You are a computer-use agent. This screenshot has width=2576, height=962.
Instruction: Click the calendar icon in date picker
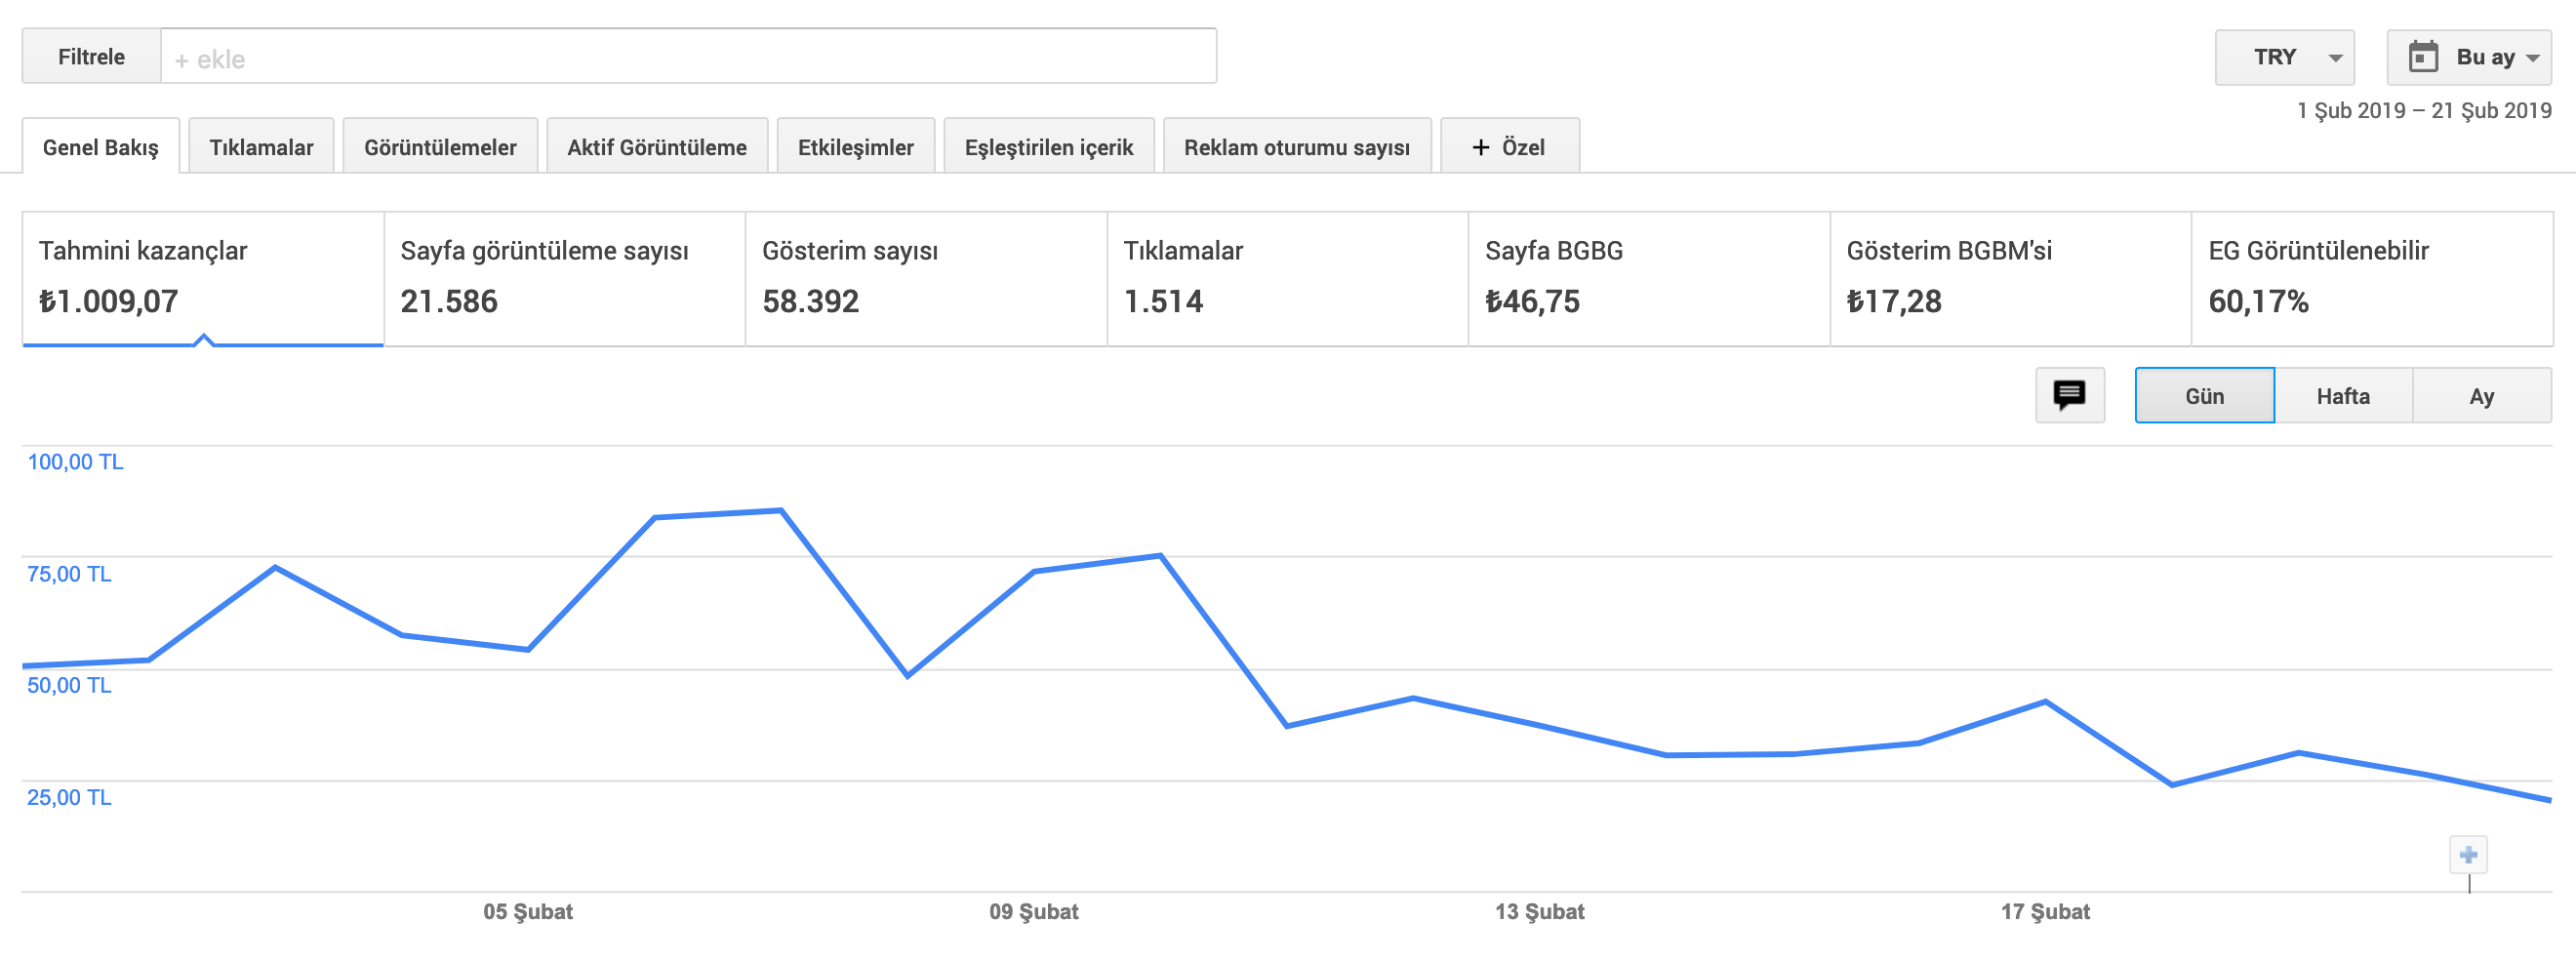point(2422,57)
